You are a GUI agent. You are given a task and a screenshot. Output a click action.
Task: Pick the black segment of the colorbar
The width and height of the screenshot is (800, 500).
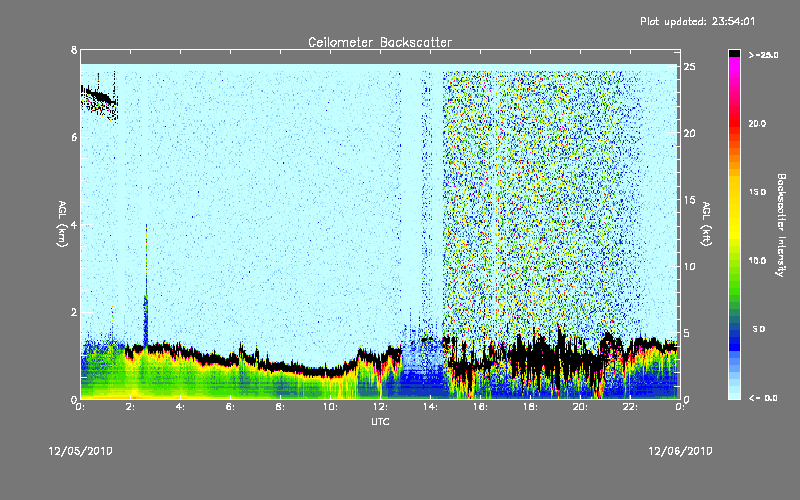point(734,53)
